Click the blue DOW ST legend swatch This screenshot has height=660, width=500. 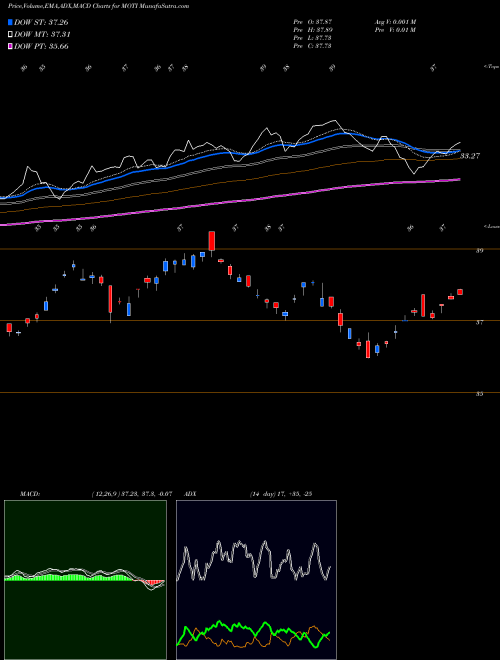[10, 22]
